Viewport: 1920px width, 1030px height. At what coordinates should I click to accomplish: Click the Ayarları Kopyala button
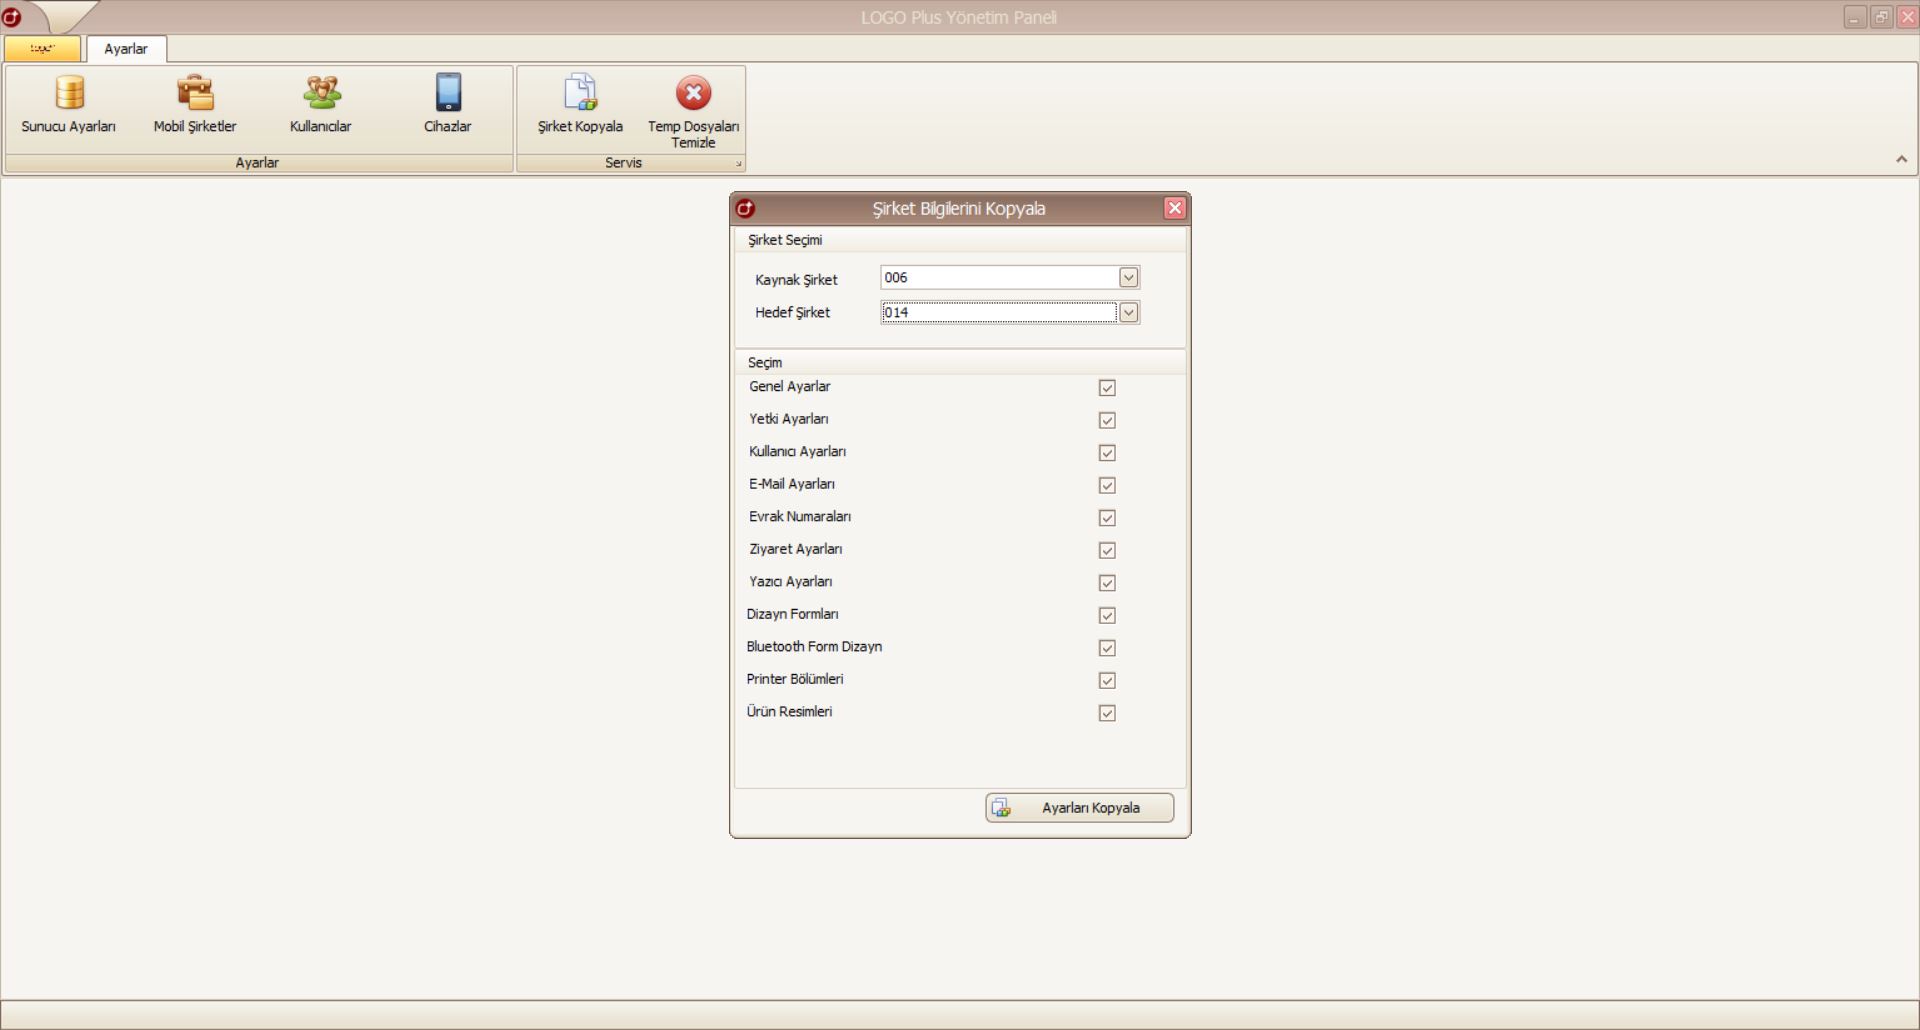pyautogui.click(x=1079, y=808)
